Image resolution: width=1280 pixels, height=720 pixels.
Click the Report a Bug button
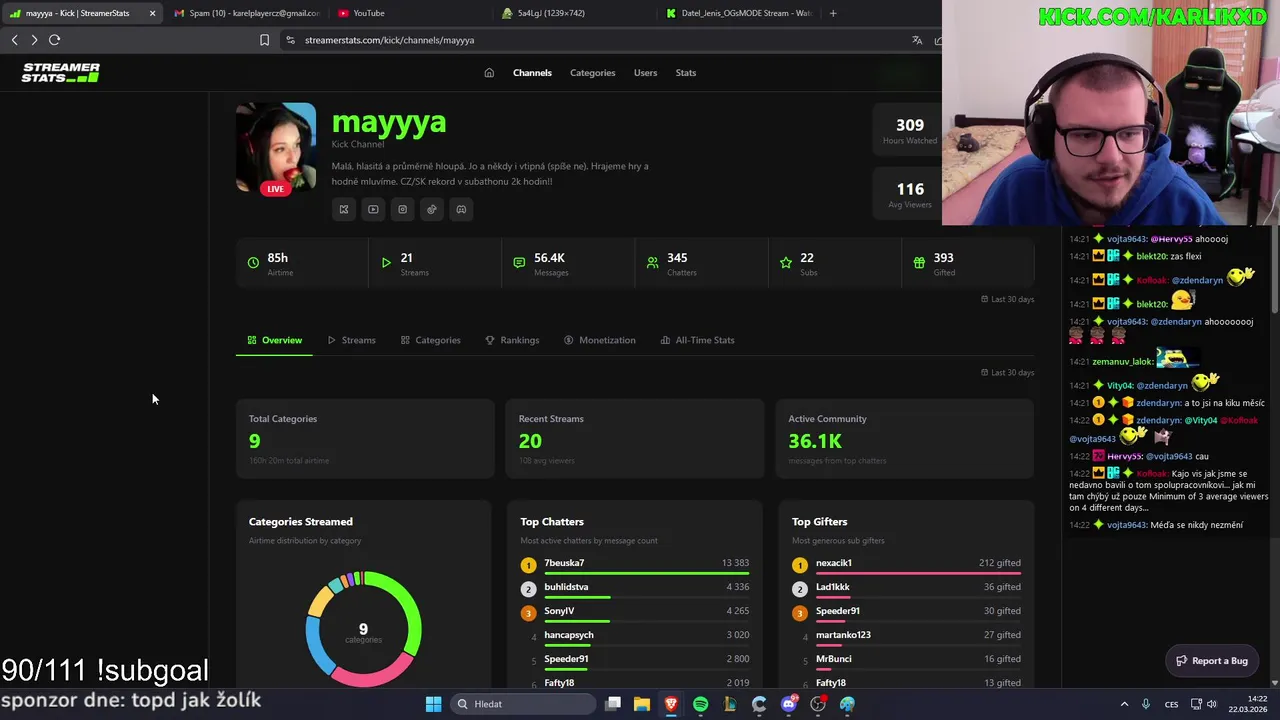coord(1212,660)
